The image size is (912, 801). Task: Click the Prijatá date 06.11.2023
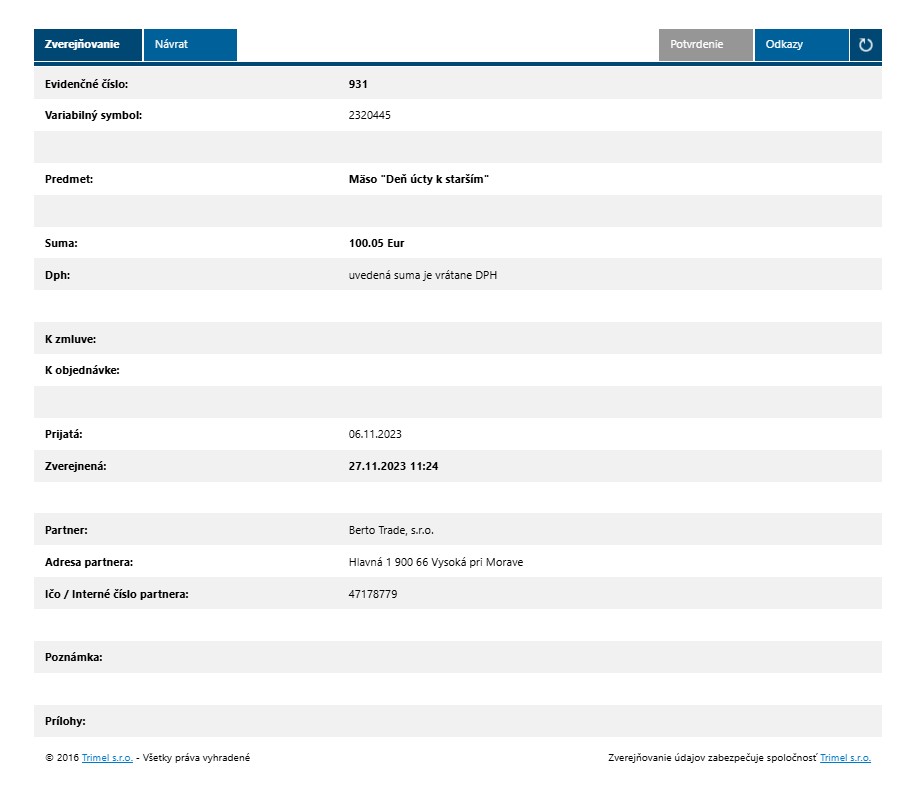point(375,435)
